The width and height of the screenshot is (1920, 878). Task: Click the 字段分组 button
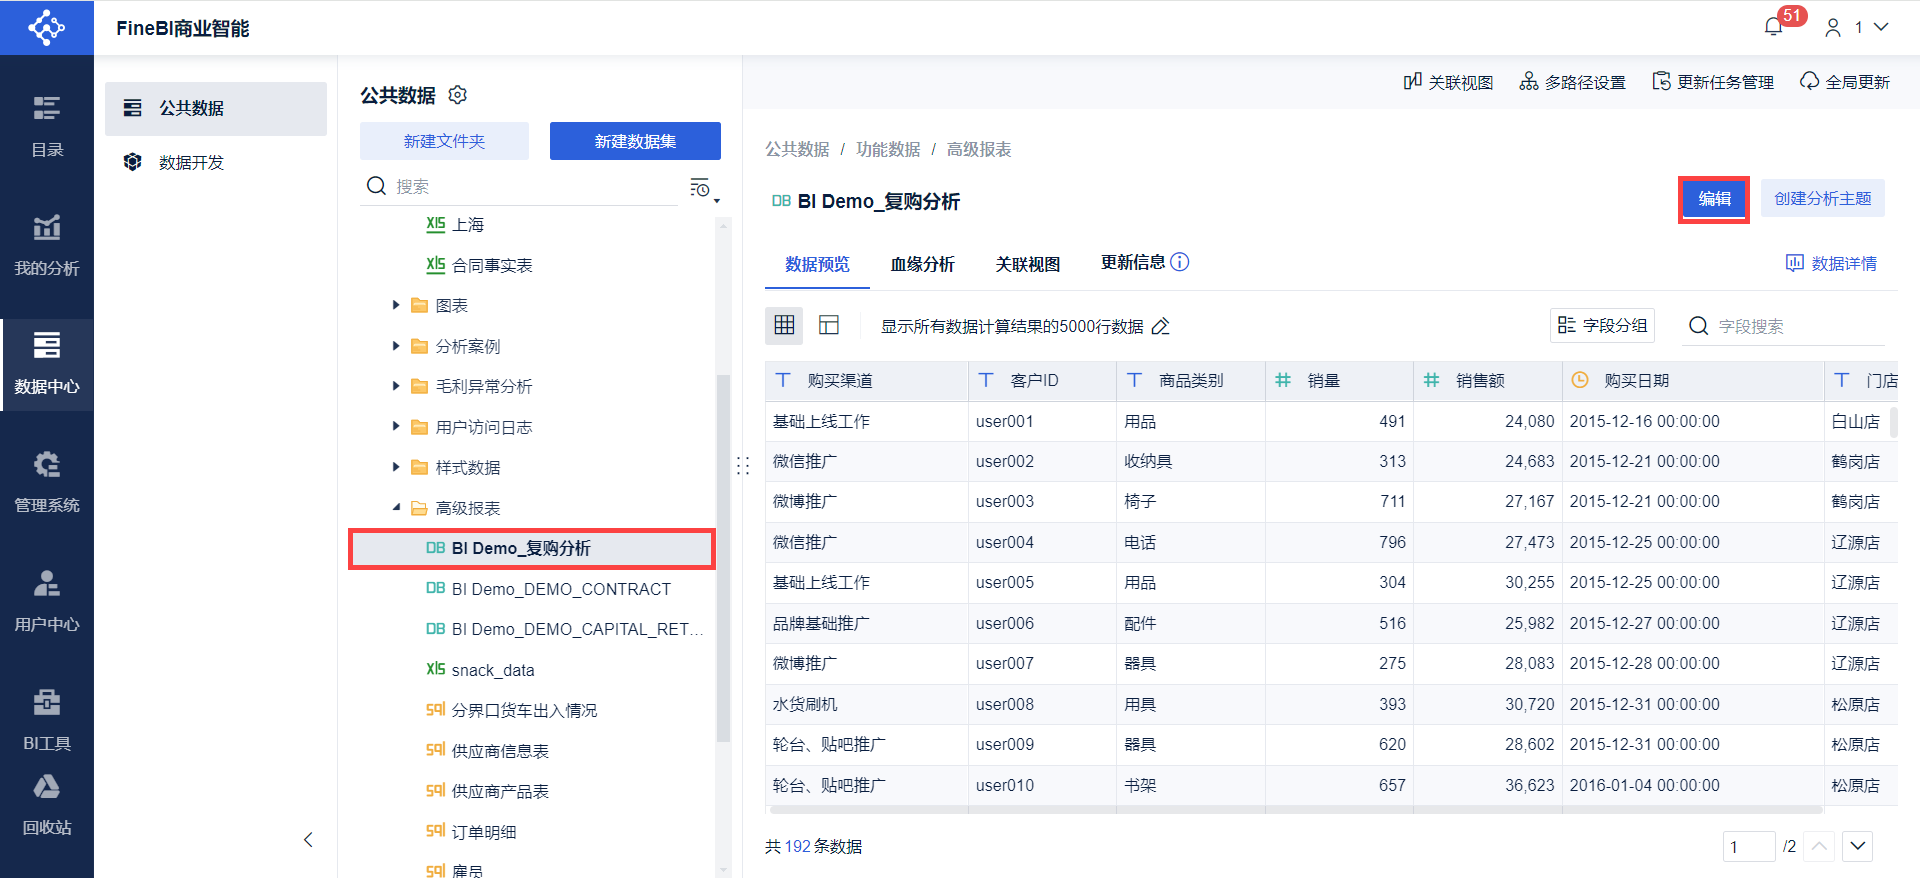pyautogui.click(x=1602, y=325)
